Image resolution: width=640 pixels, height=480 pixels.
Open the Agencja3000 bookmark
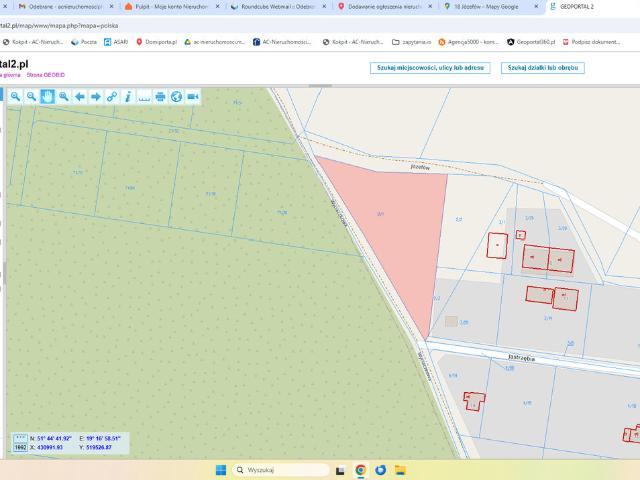point(469,42)
